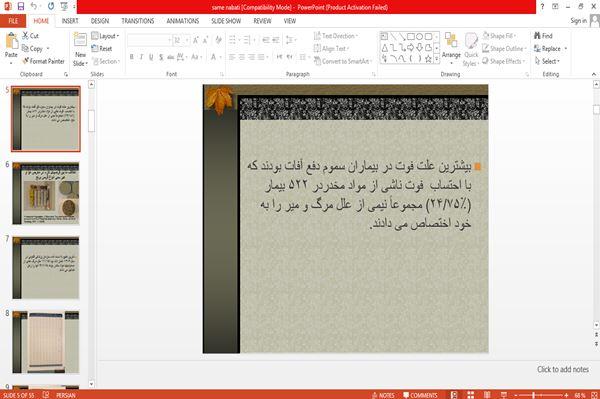The height and width of the screenshot is (399, 600).
Task: Click Convert to SmartArt
Action: click(342, 61)
